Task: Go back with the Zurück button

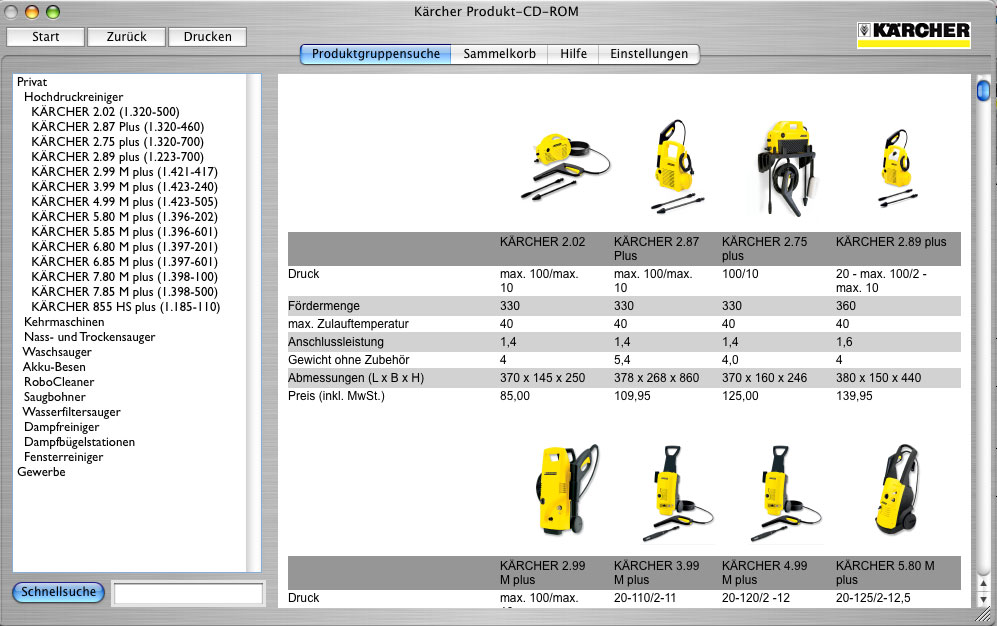Action: [x=127, y=37]
